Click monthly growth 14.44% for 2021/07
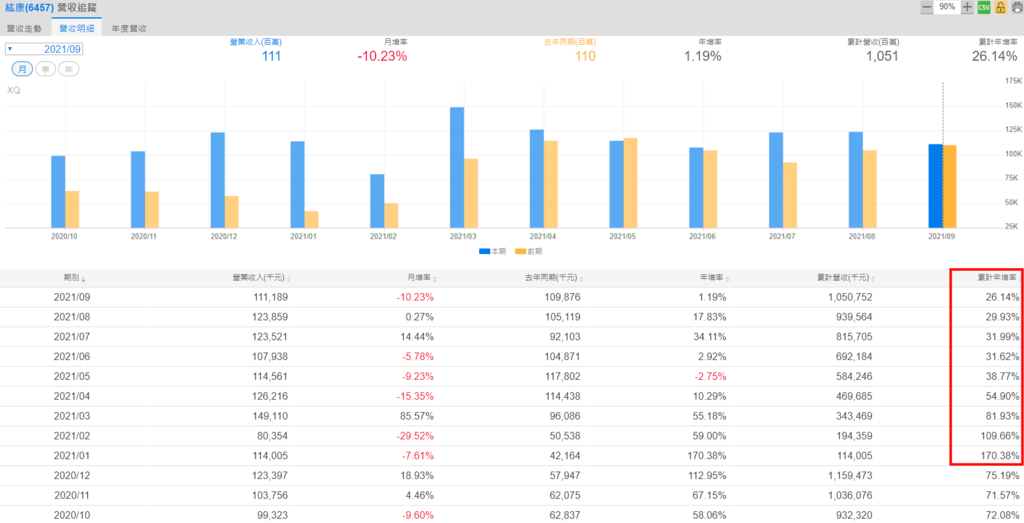 417,337
